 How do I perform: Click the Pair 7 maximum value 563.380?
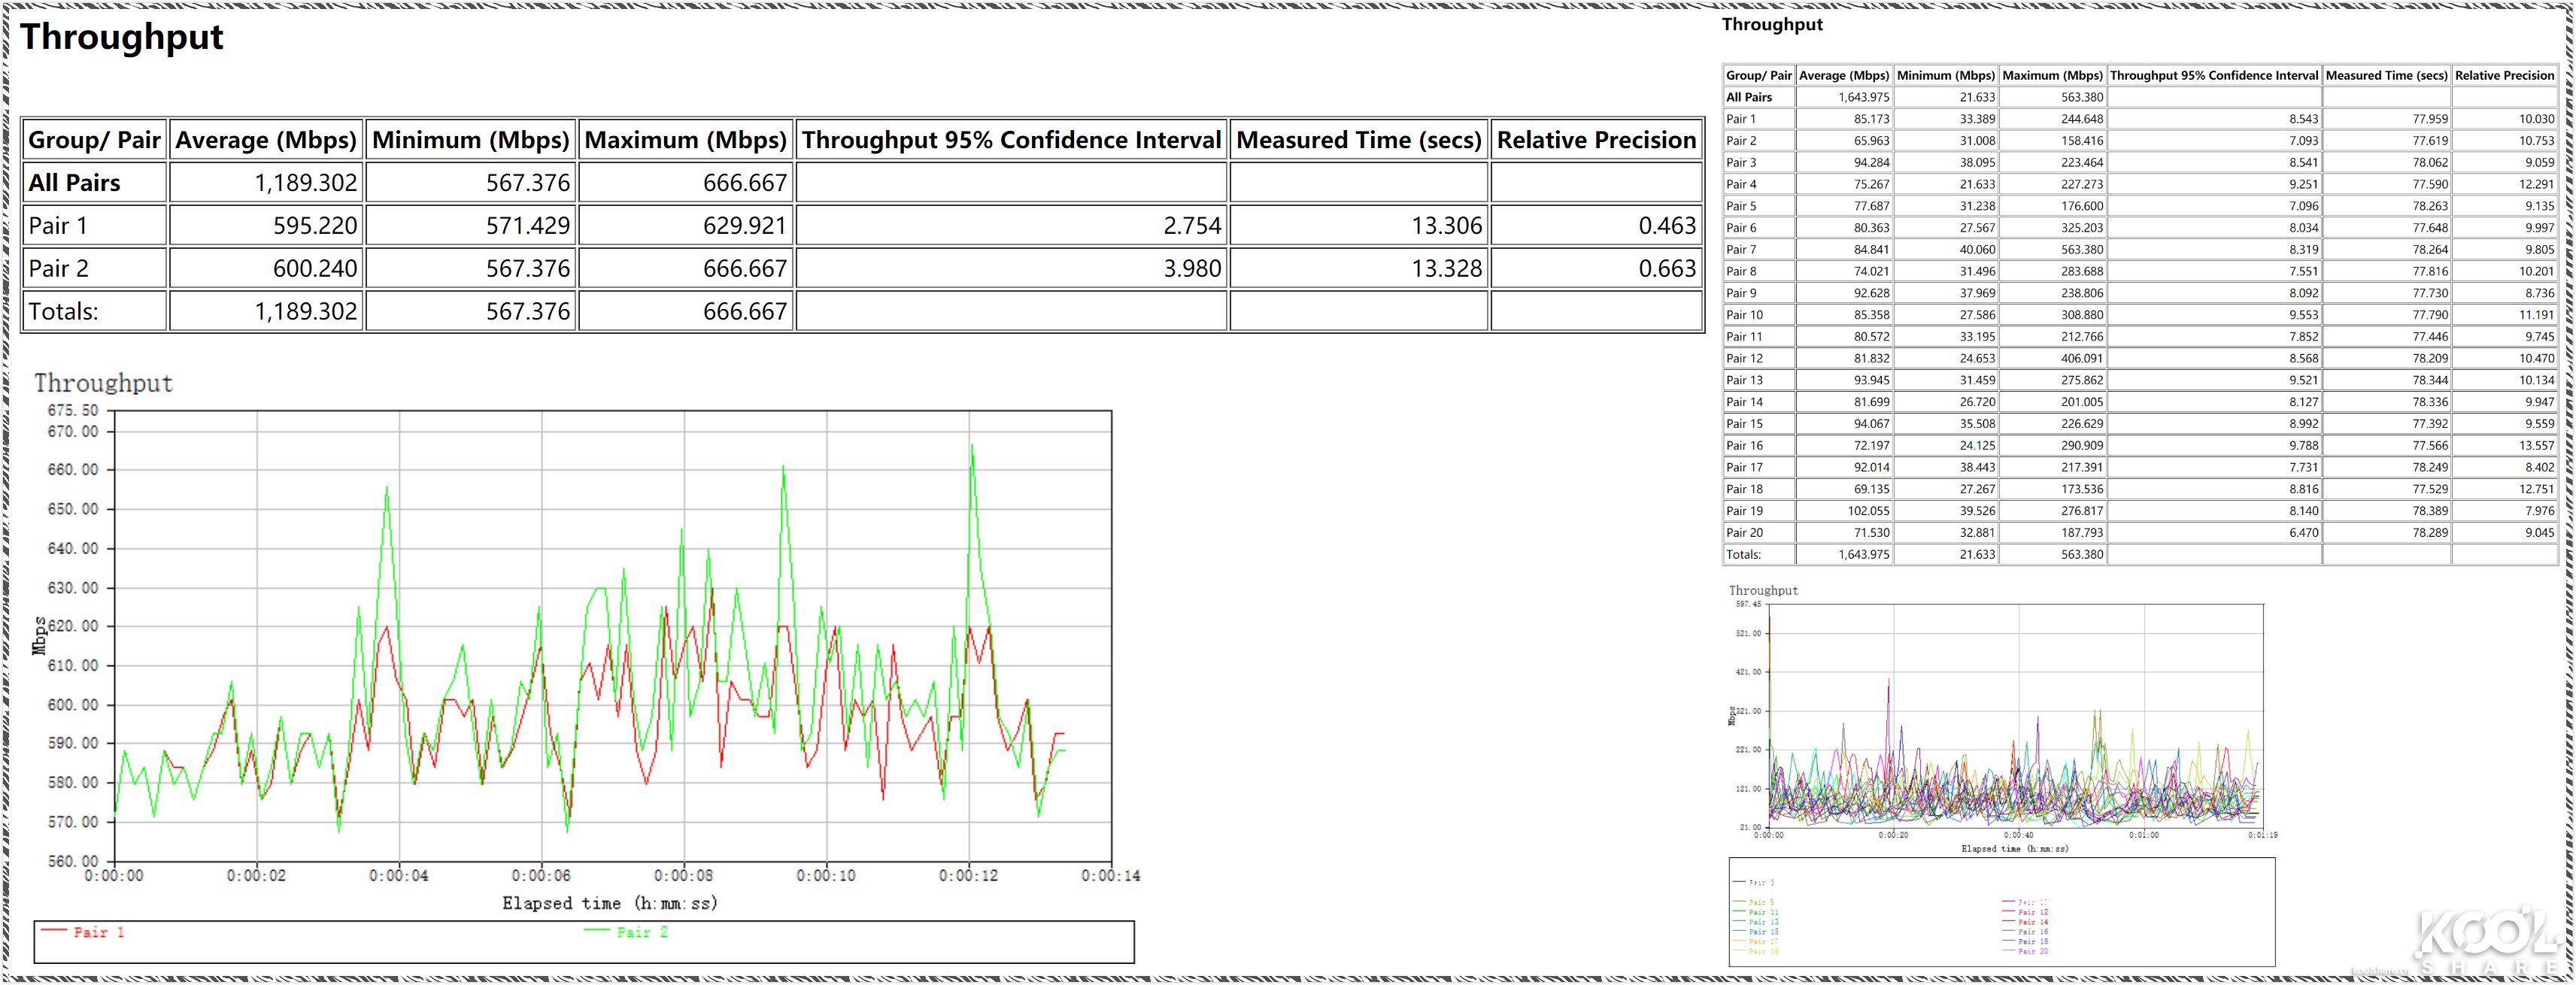pos(2081,250)
